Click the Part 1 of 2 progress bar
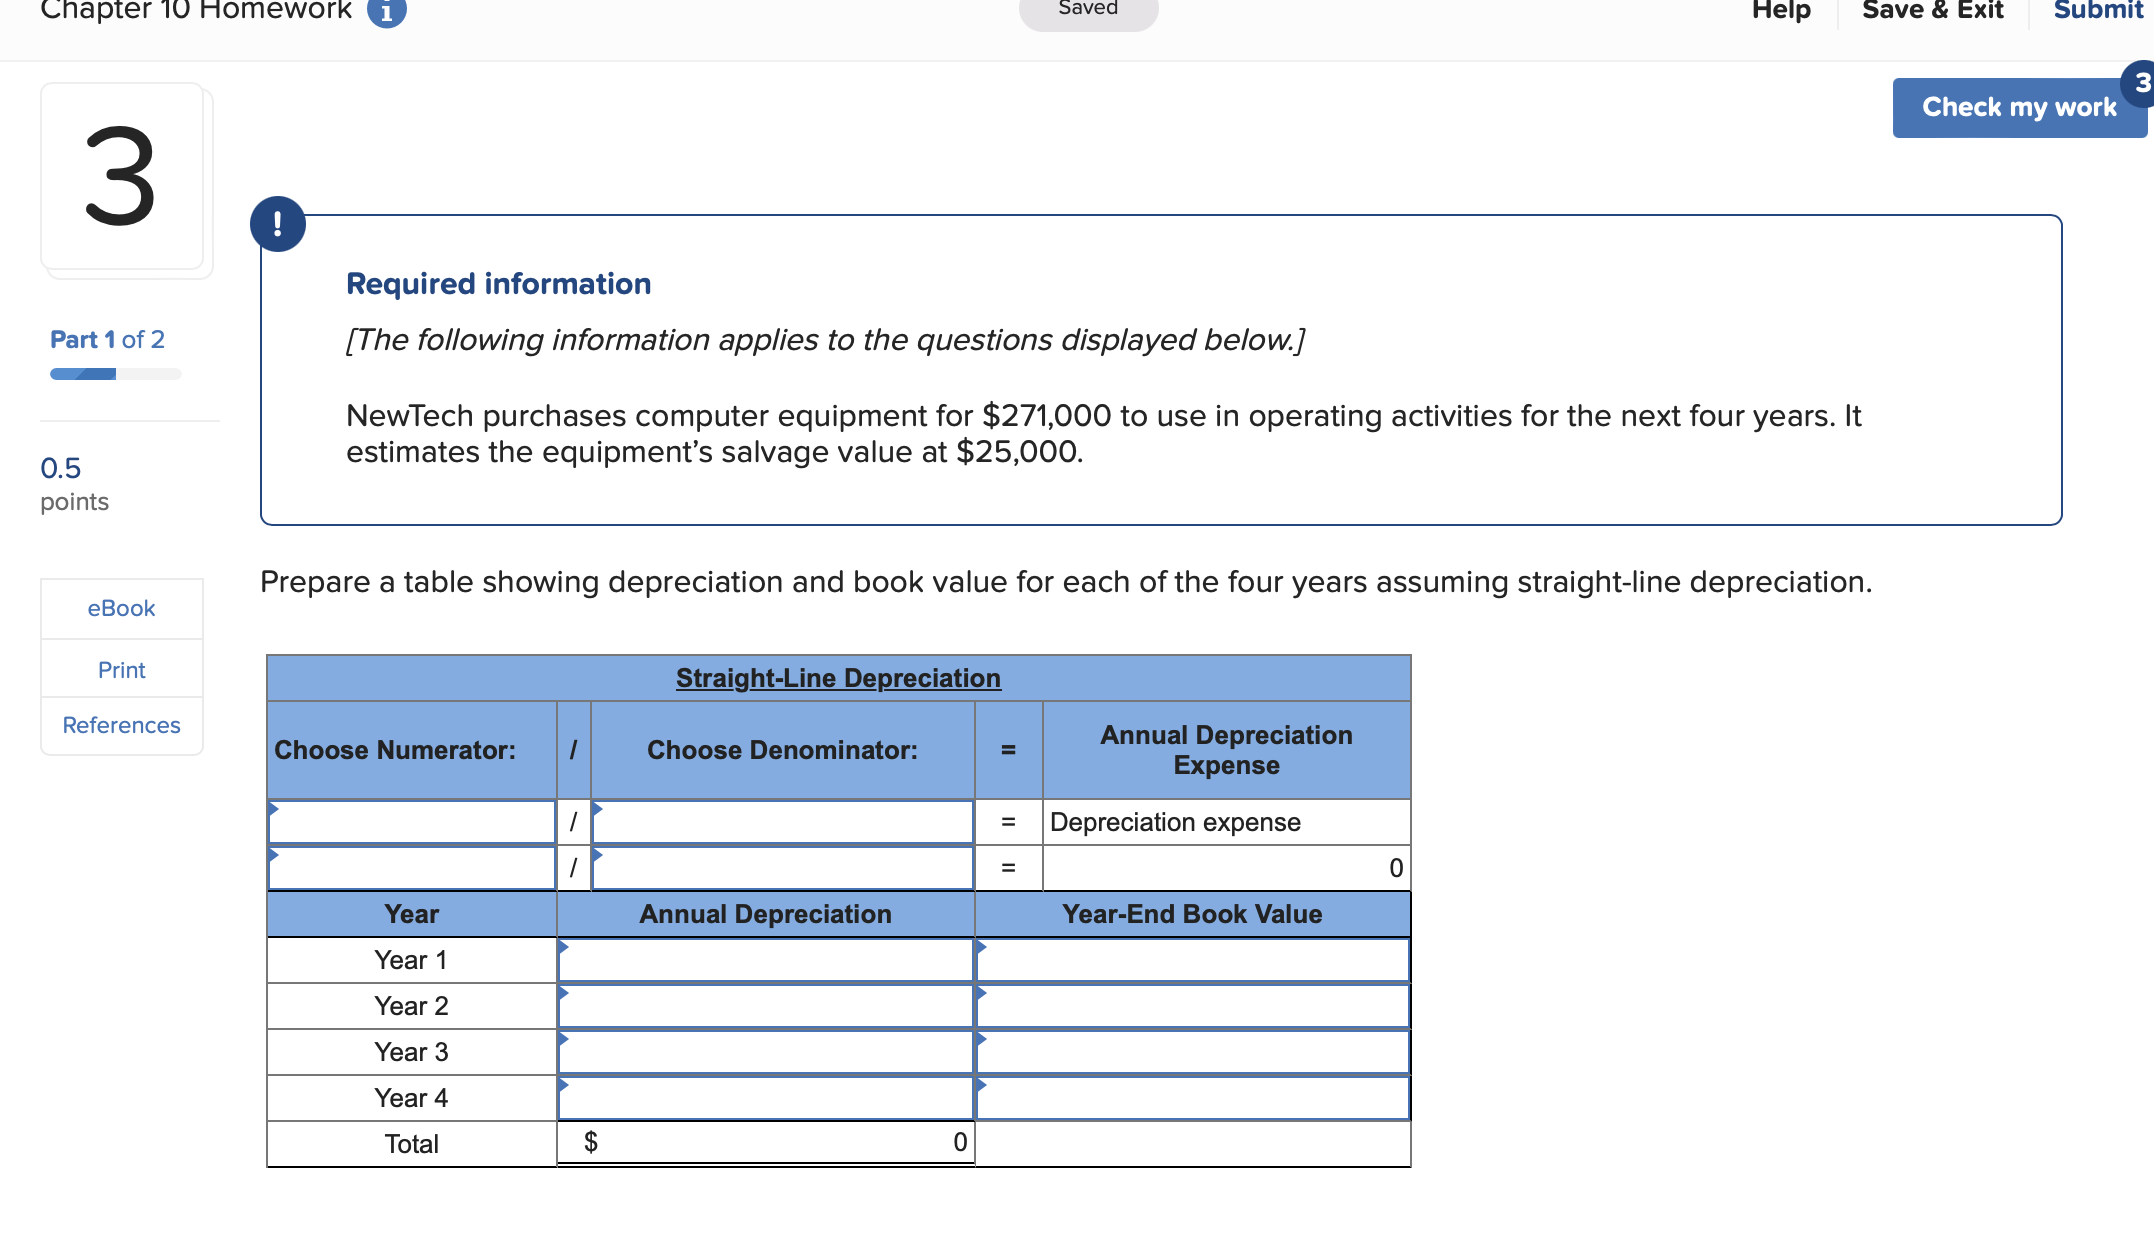This screenshot has height=1252, width=2154. coord(115,374)
